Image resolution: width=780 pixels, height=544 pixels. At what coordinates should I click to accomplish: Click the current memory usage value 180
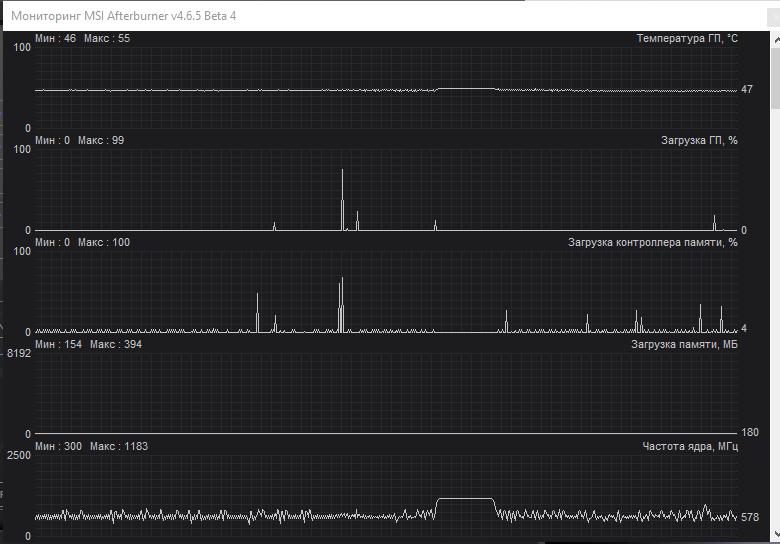click(750, 433)
